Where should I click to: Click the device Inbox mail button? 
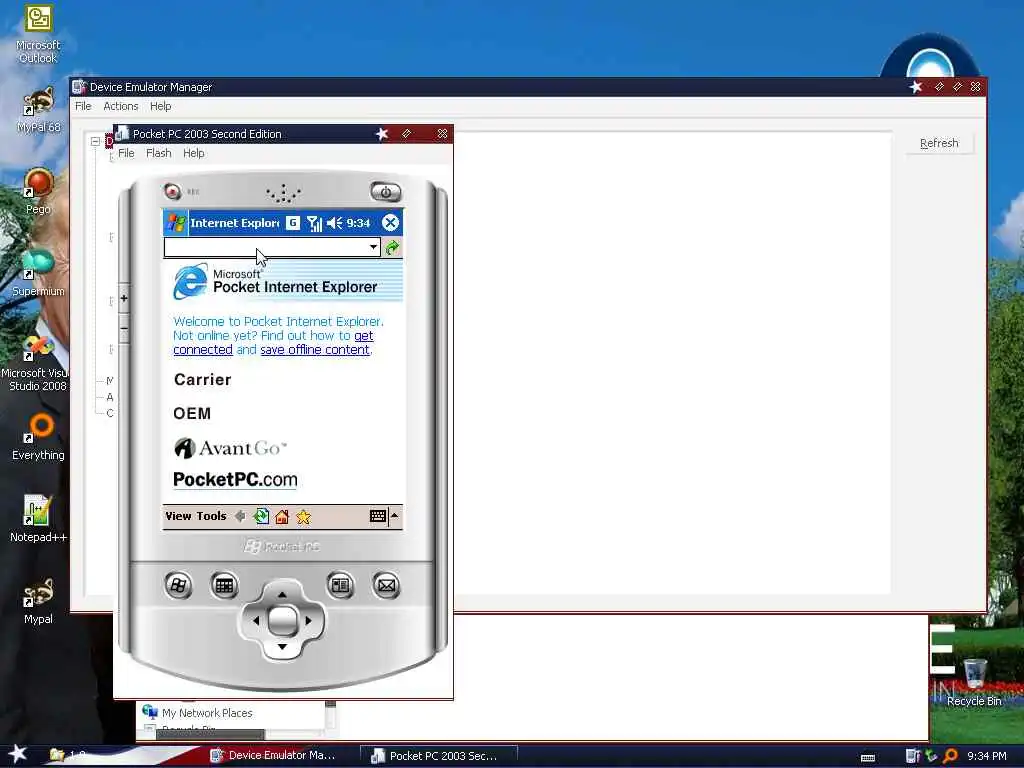(386, 585)
